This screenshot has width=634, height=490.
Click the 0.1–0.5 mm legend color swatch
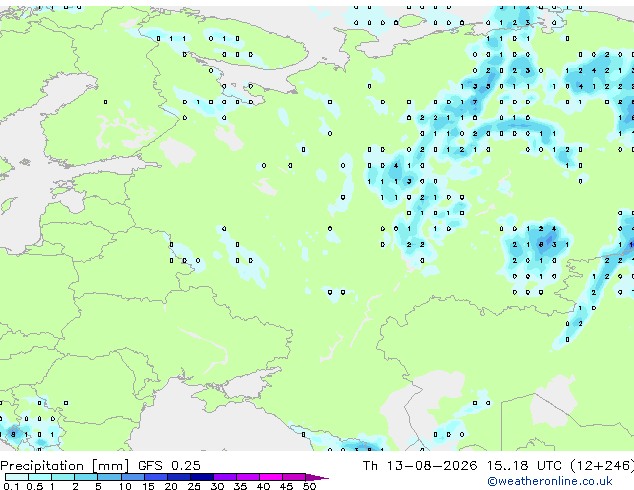click(x=17, y=477)
